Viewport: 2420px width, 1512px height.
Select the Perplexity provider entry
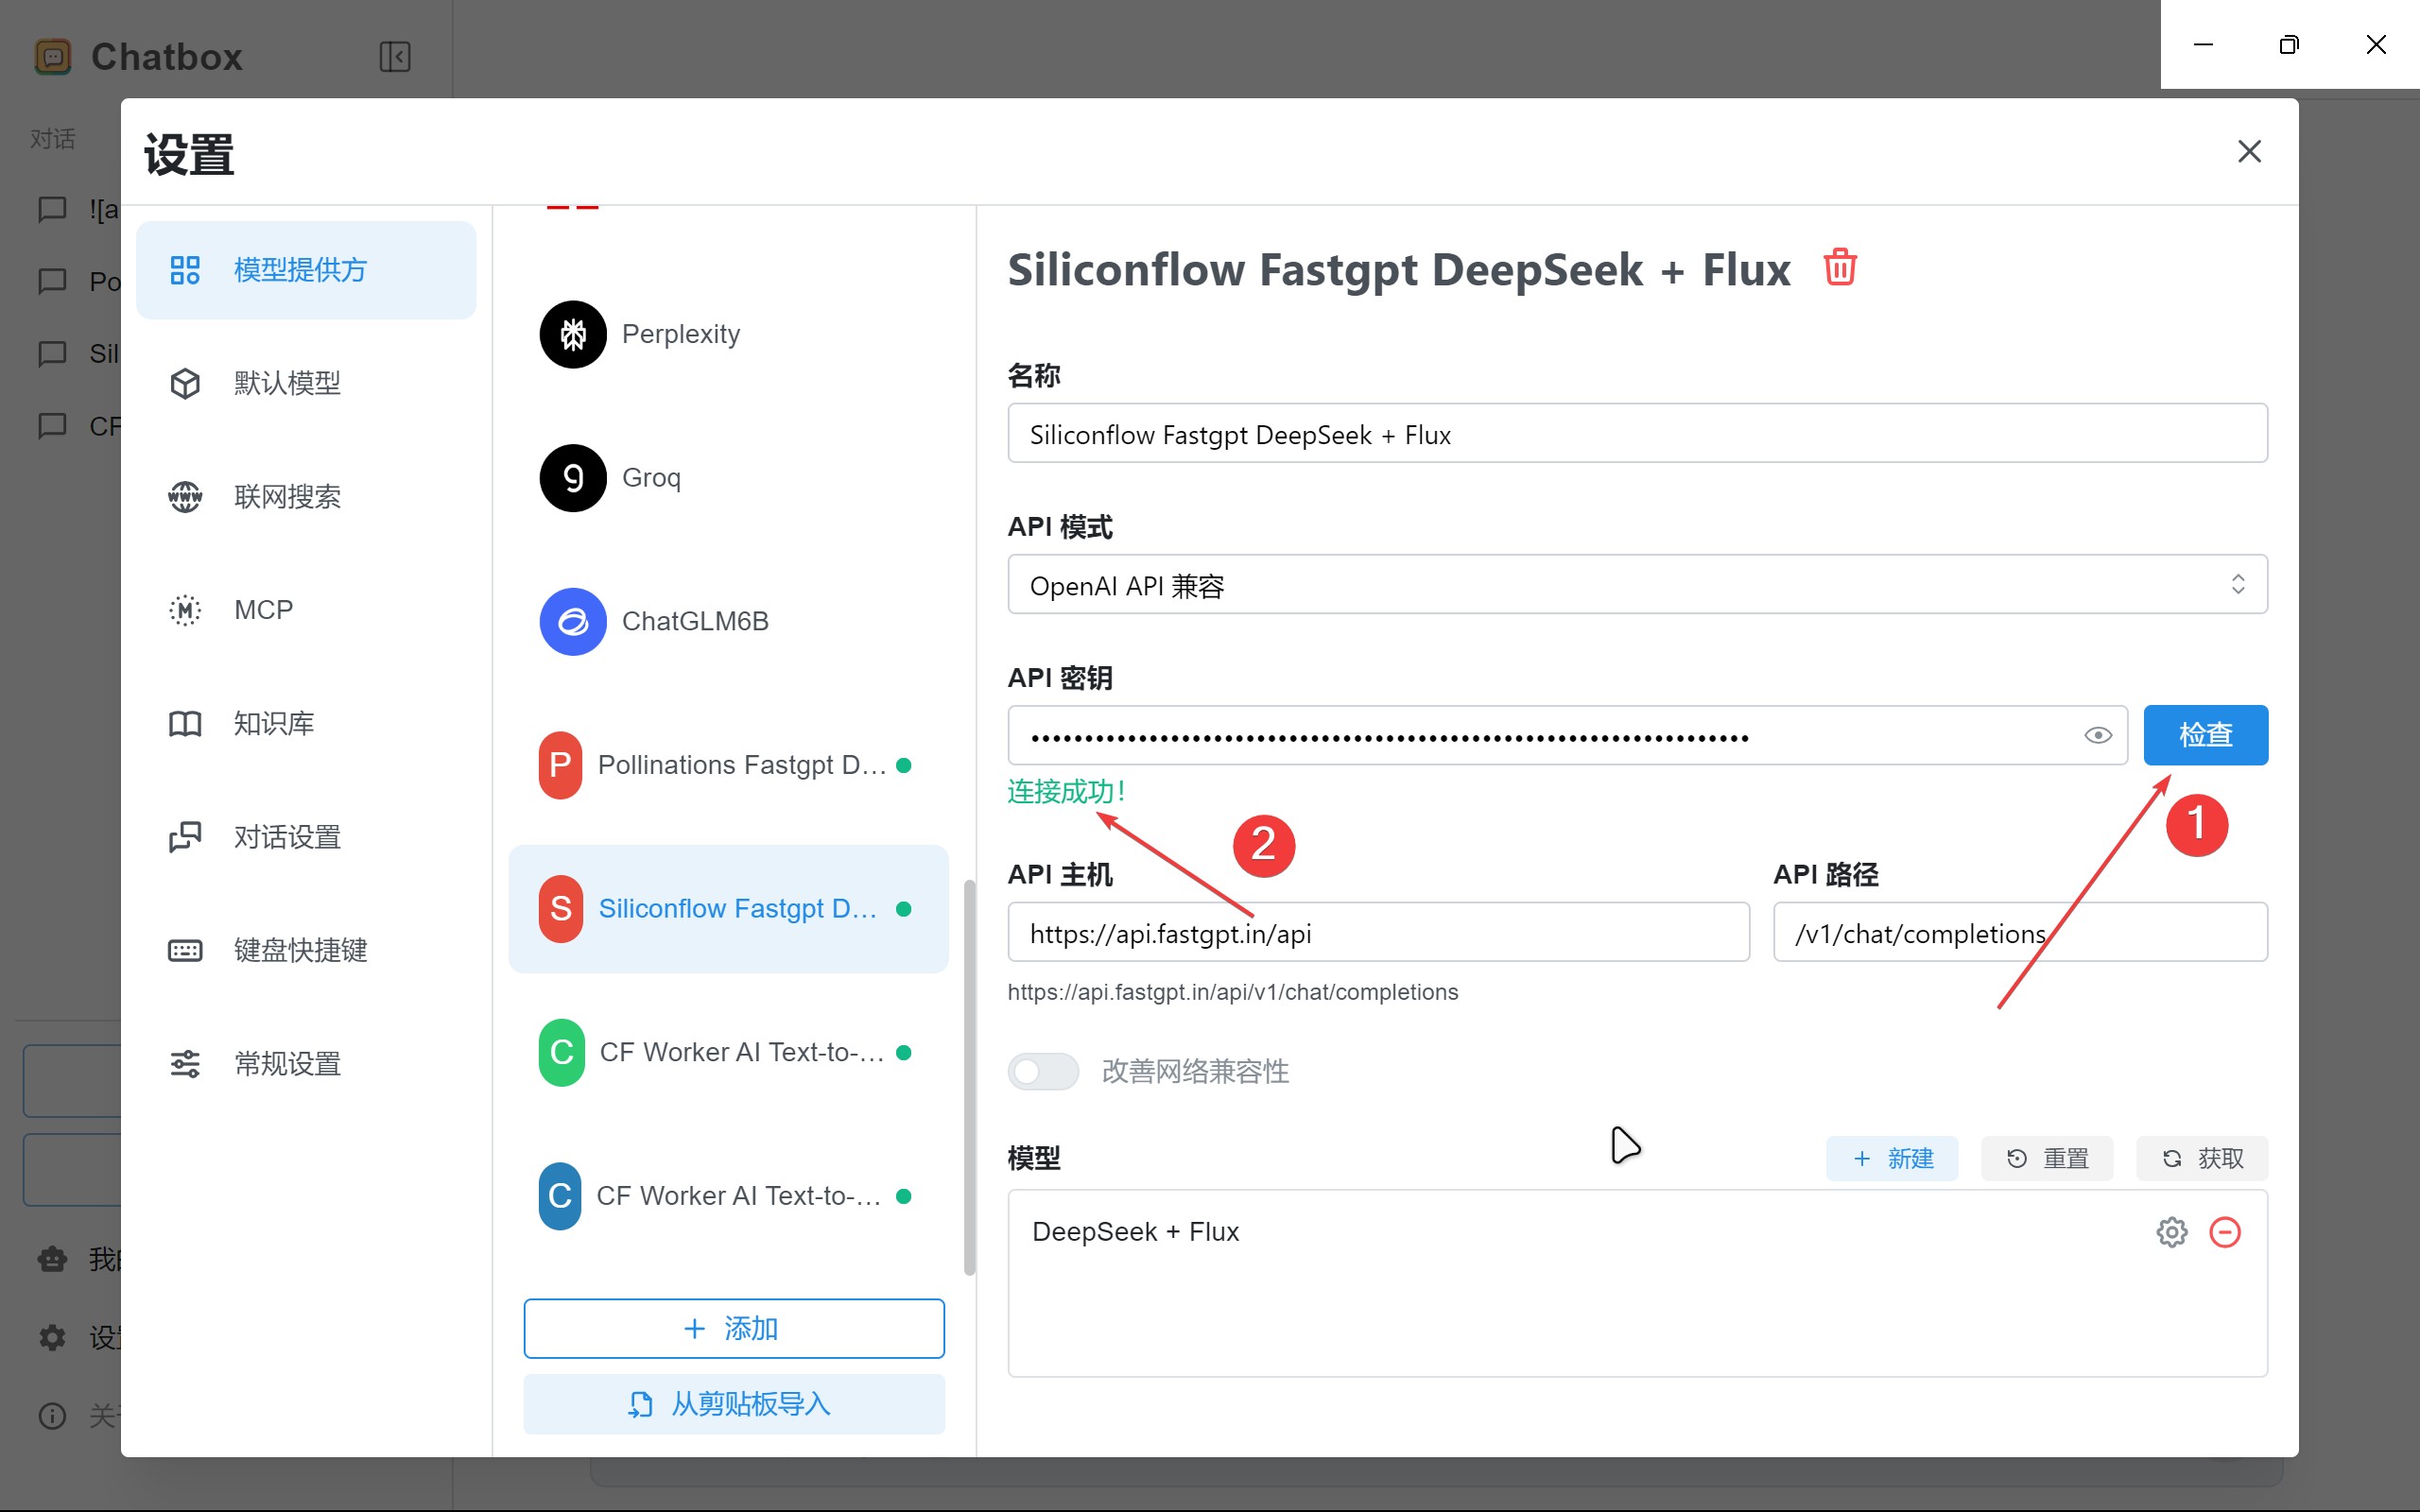(x=680, y=333)
